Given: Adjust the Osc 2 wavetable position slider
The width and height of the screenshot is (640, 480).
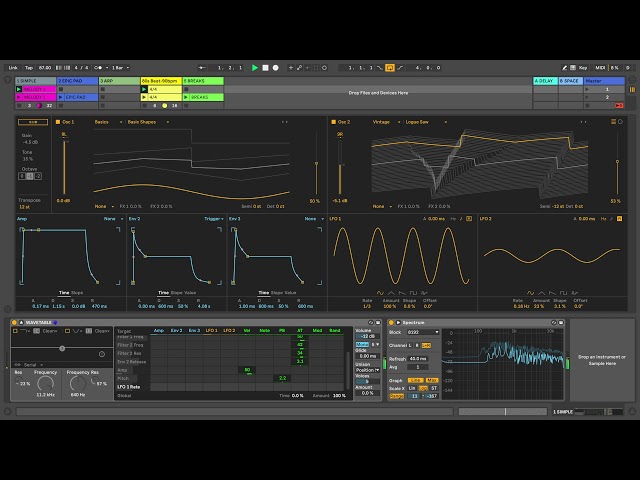Looking at the screenshot, I should click(x=617, y=163).
